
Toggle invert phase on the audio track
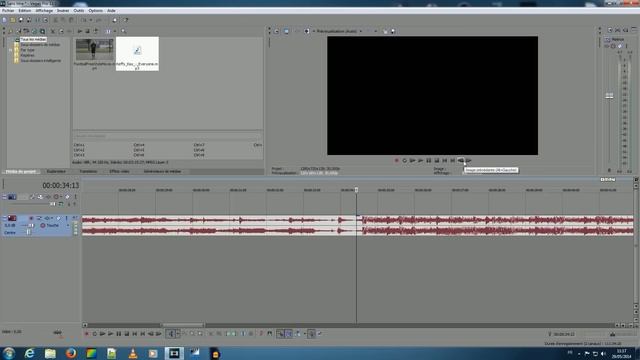click(39, 218)
